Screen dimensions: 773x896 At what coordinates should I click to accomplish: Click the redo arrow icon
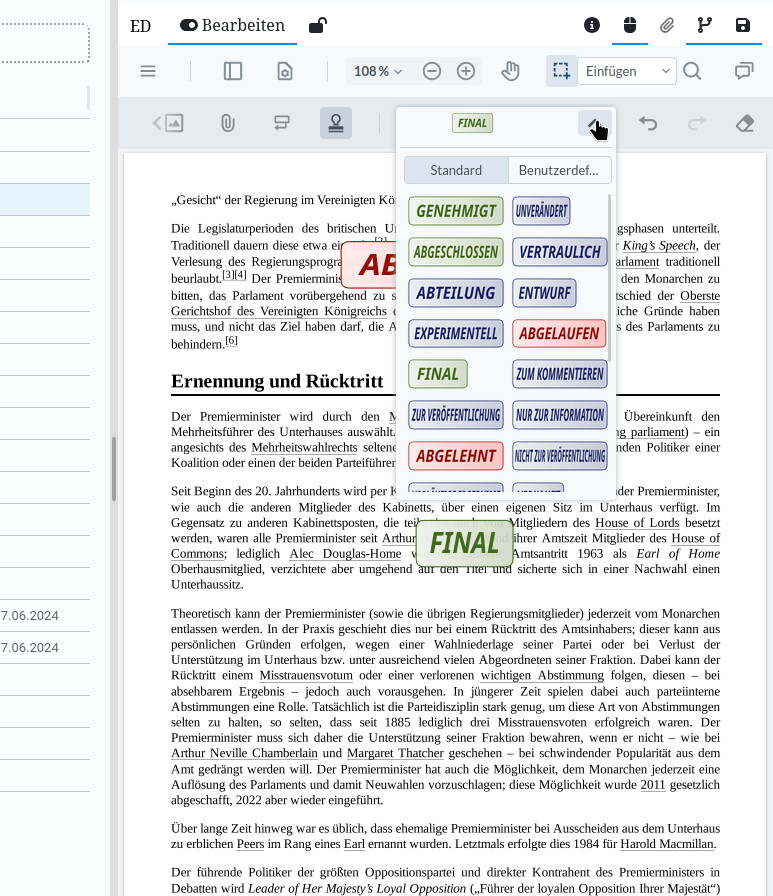point(696,123)
